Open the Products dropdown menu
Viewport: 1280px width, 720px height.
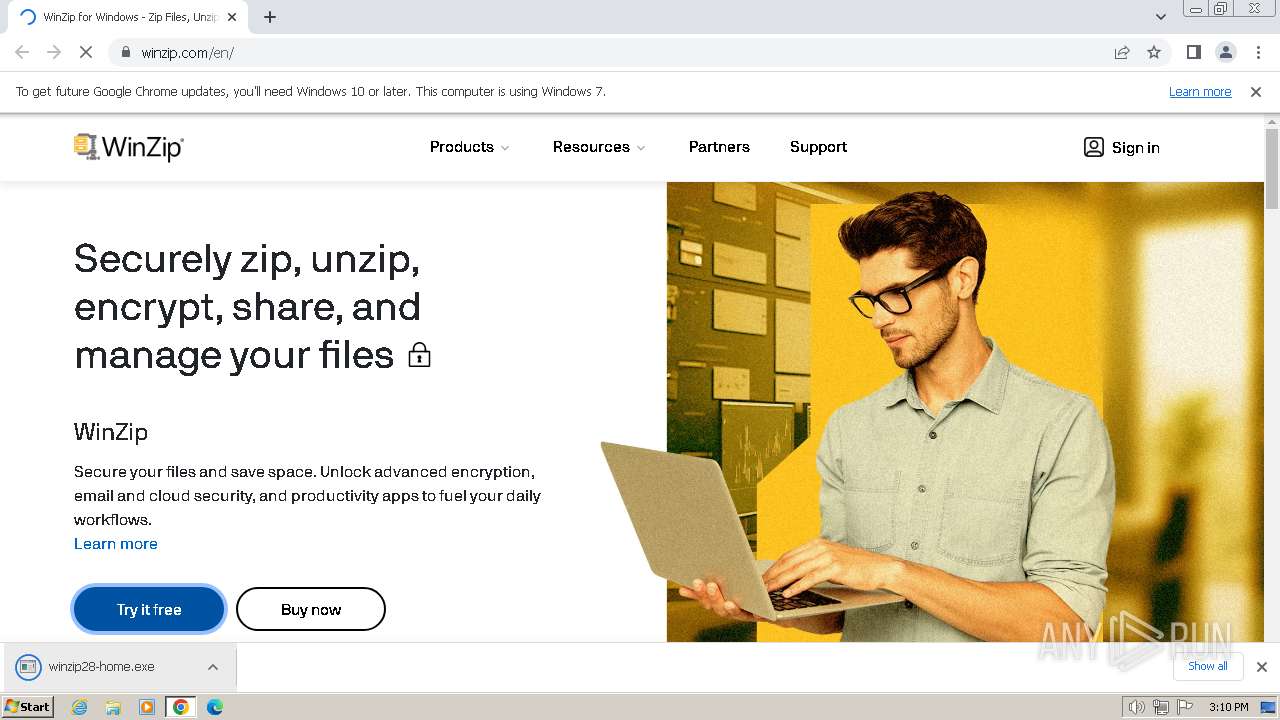(x=470, y=147)
